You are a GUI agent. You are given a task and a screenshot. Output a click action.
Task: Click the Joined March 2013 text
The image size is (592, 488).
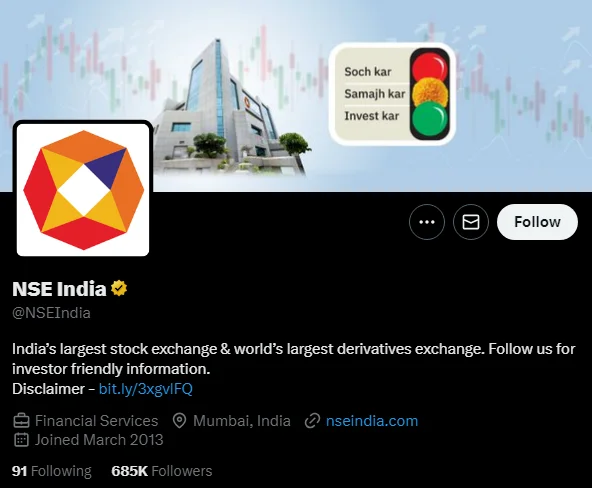click(x=99, y=440)
